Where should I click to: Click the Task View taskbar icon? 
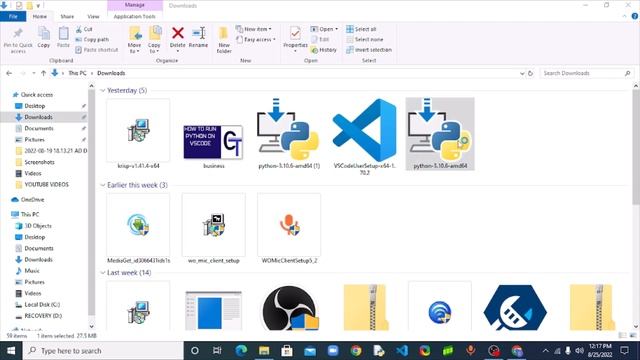(x=217, y=350)
